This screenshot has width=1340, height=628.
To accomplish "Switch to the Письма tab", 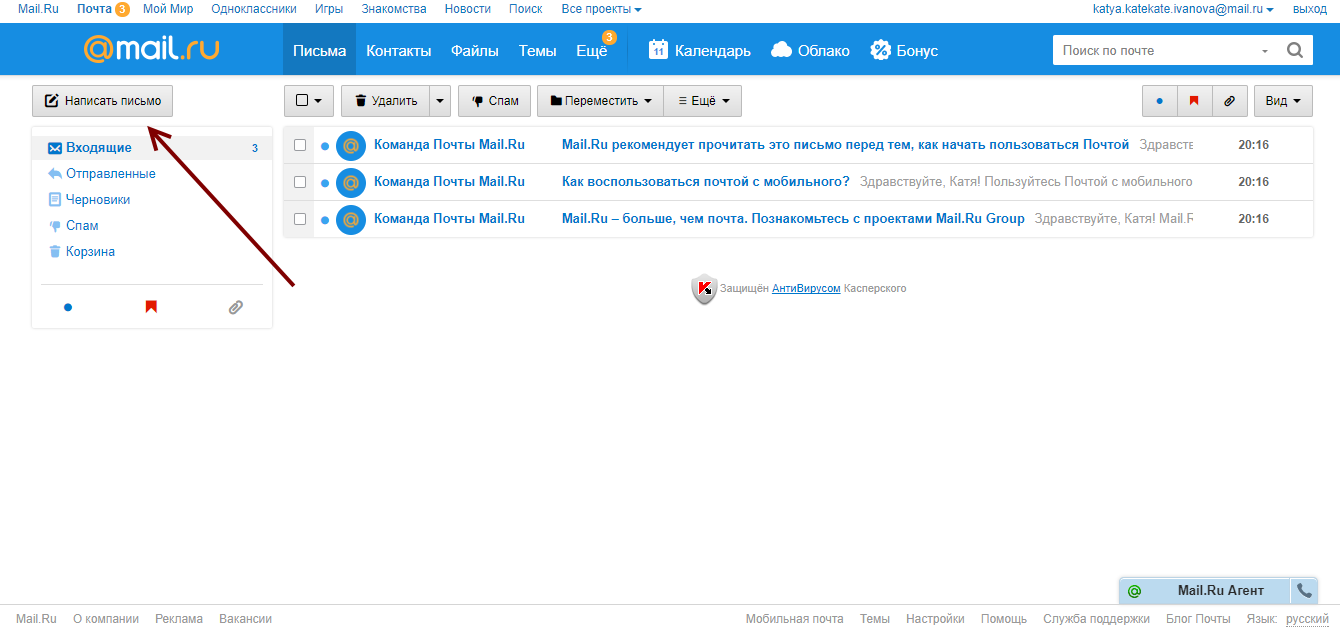I will (320, 50).
